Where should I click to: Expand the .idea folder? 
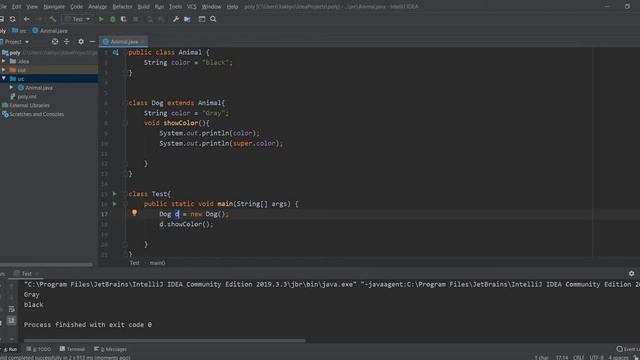click(x=4, y=61)
